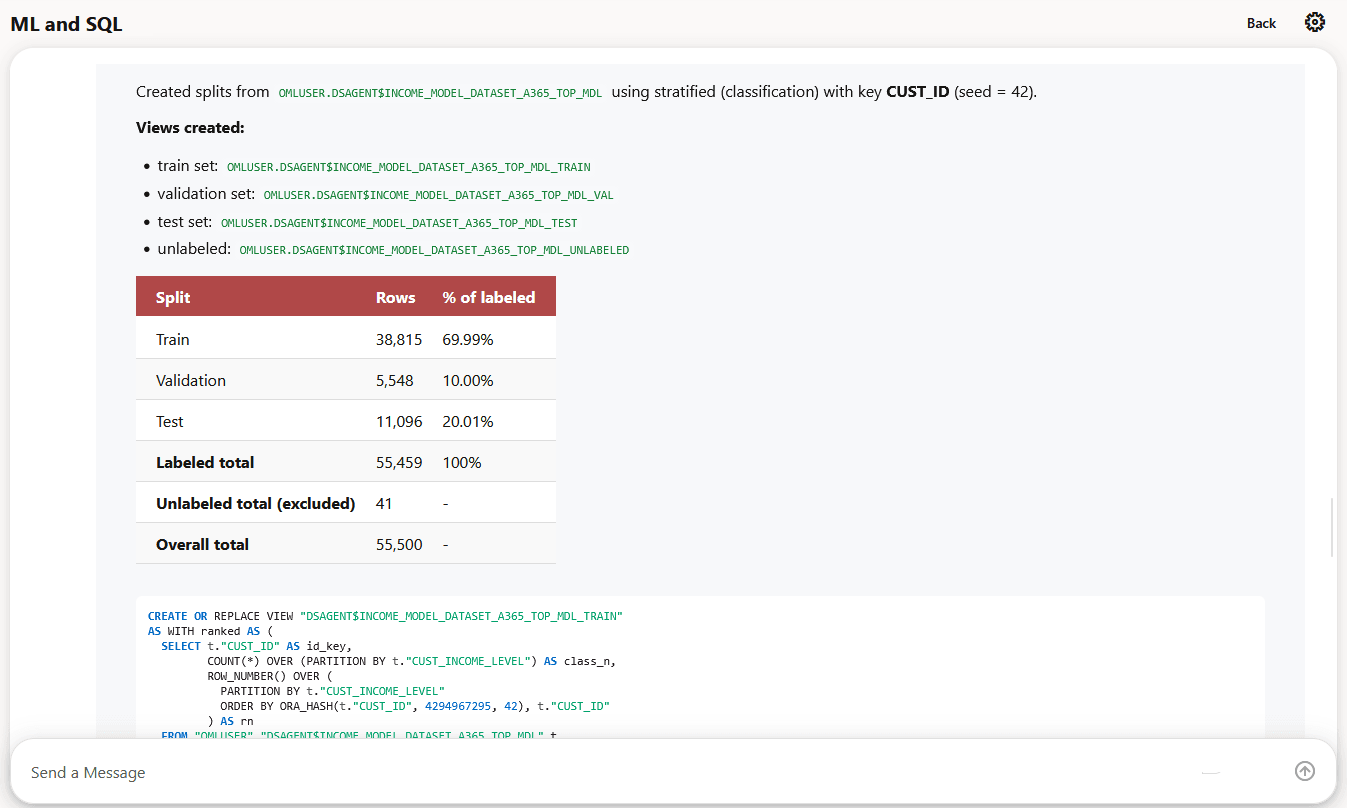The width and height of the screenshot is (1347, 808).
Task: Click the Validation row label
Action: [191, 380]
